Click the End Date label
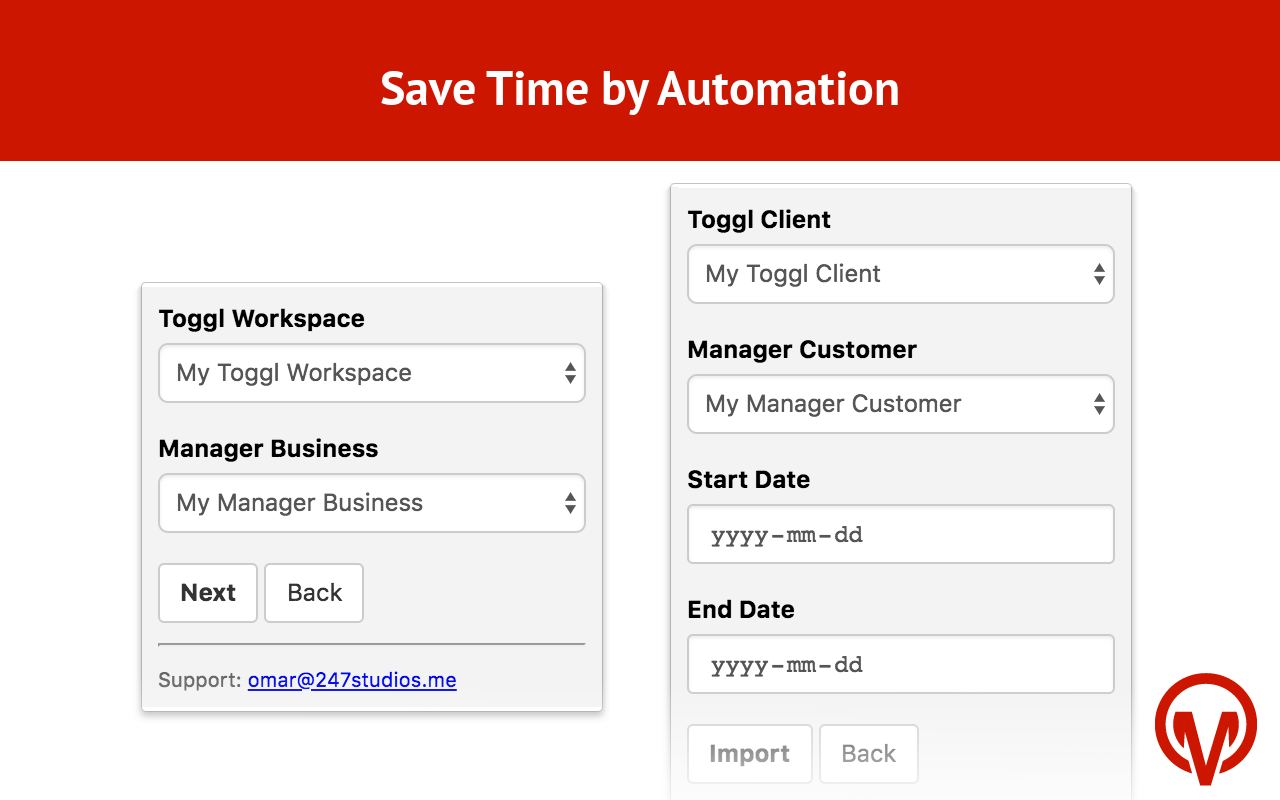 (741, 610)
